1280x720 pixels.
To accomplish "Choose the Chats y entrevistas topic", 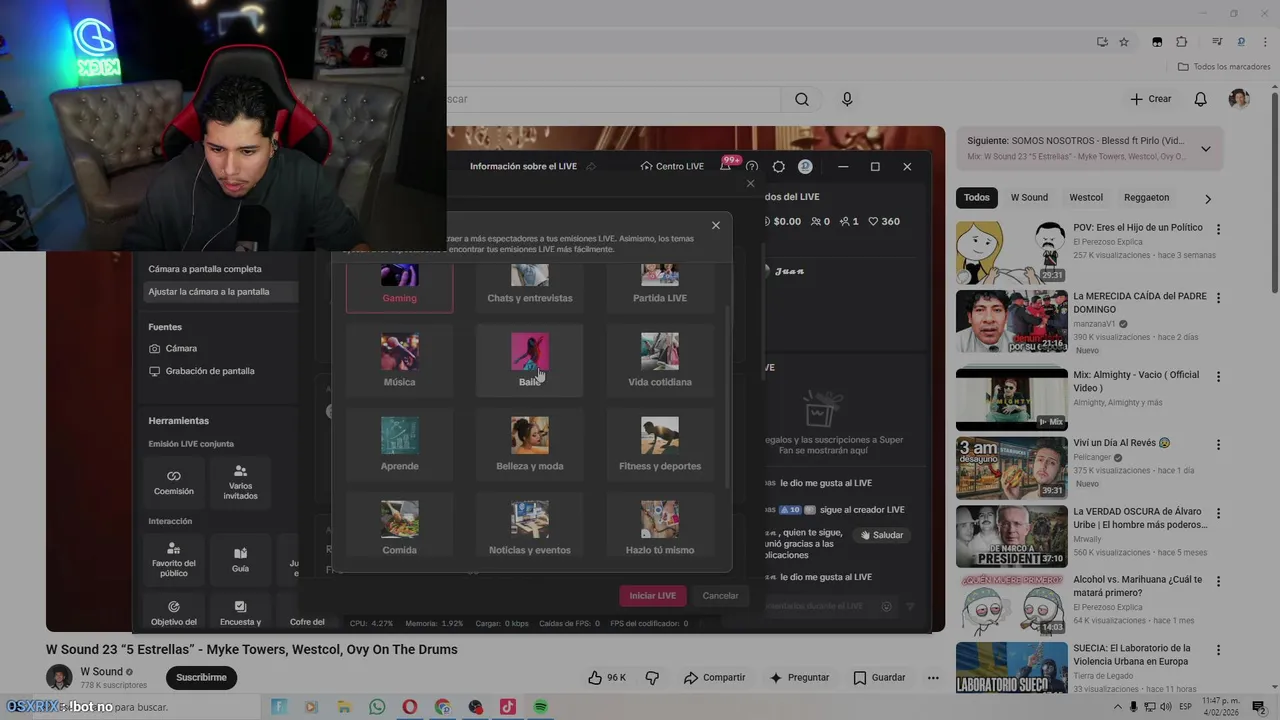I will (x=529, y=288).
